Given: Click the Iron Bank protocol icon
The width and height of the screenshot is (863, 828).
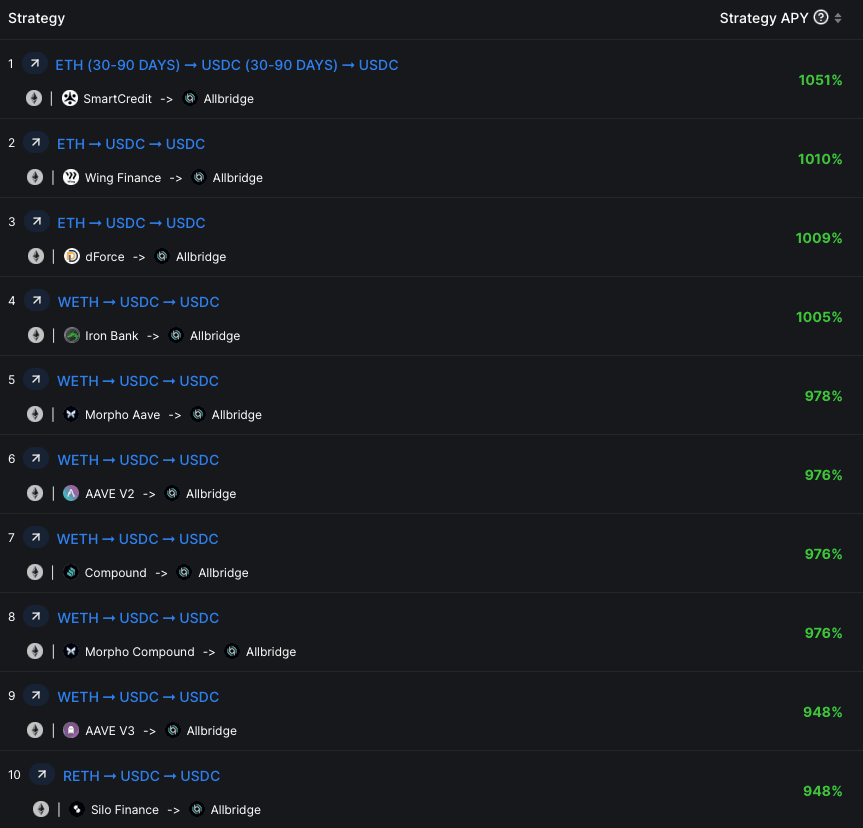Looking at the screenshot, I should tap(71, 336).
